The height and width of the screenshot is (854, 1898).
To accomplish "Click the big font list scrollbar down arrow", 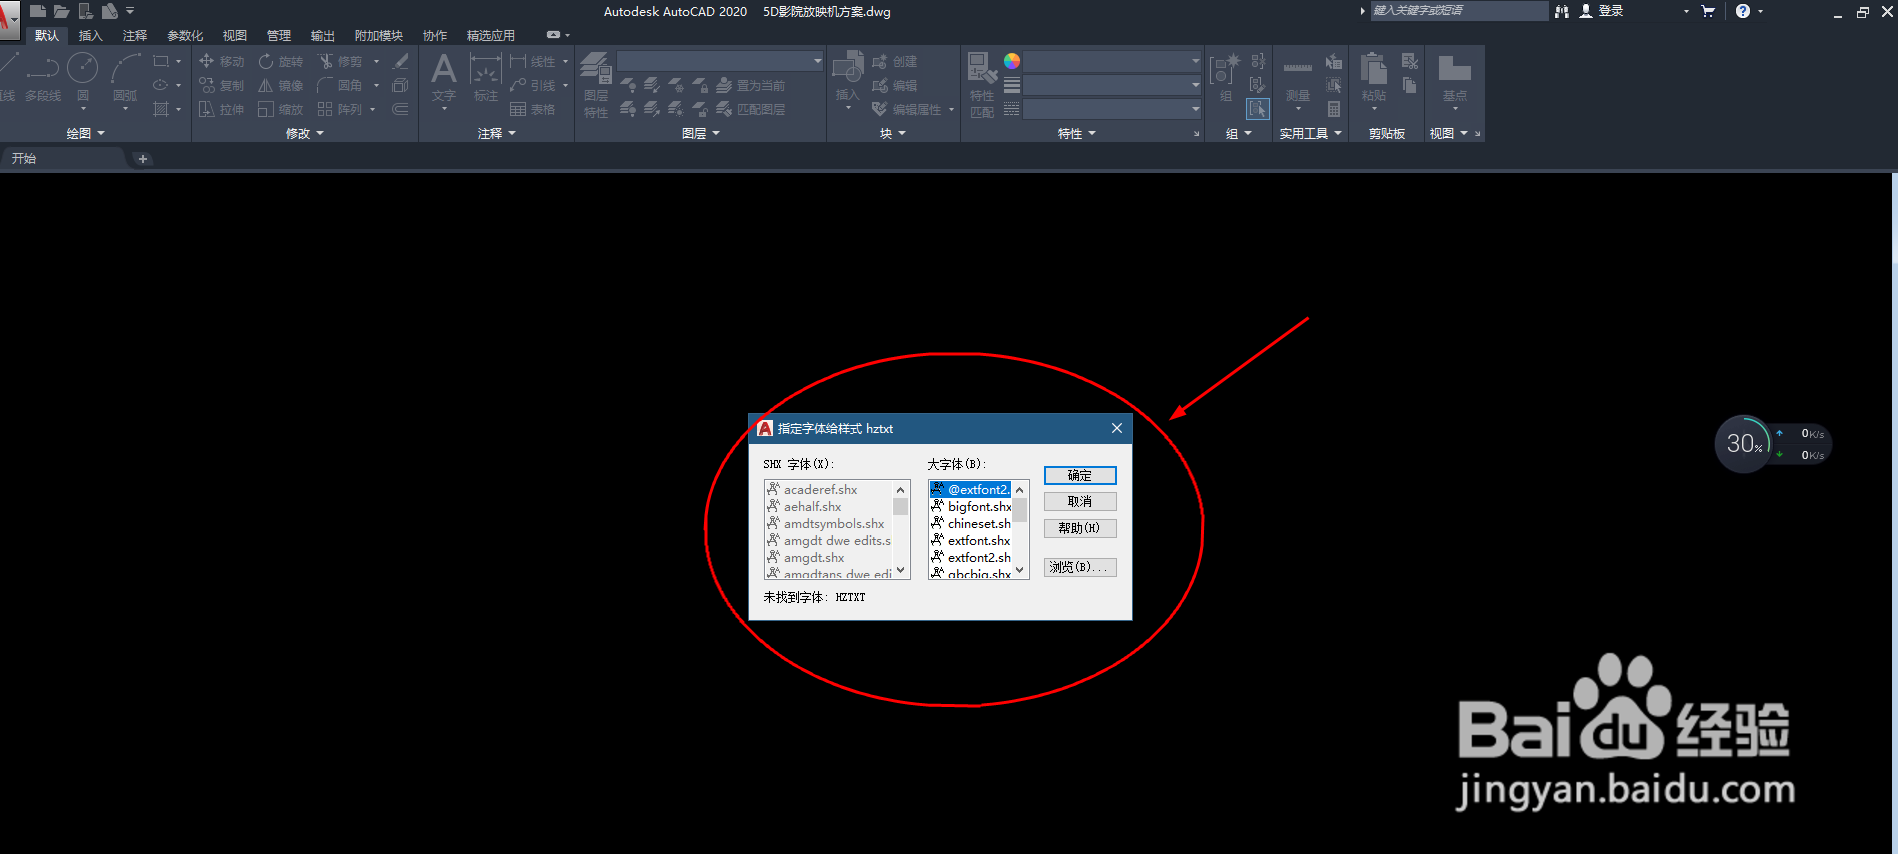I will (x=1020, y=571).
